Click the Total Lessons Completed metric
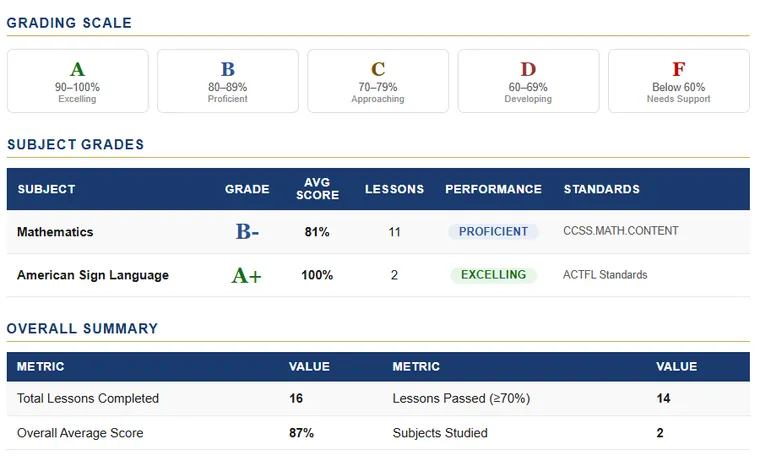 point(88,398)
